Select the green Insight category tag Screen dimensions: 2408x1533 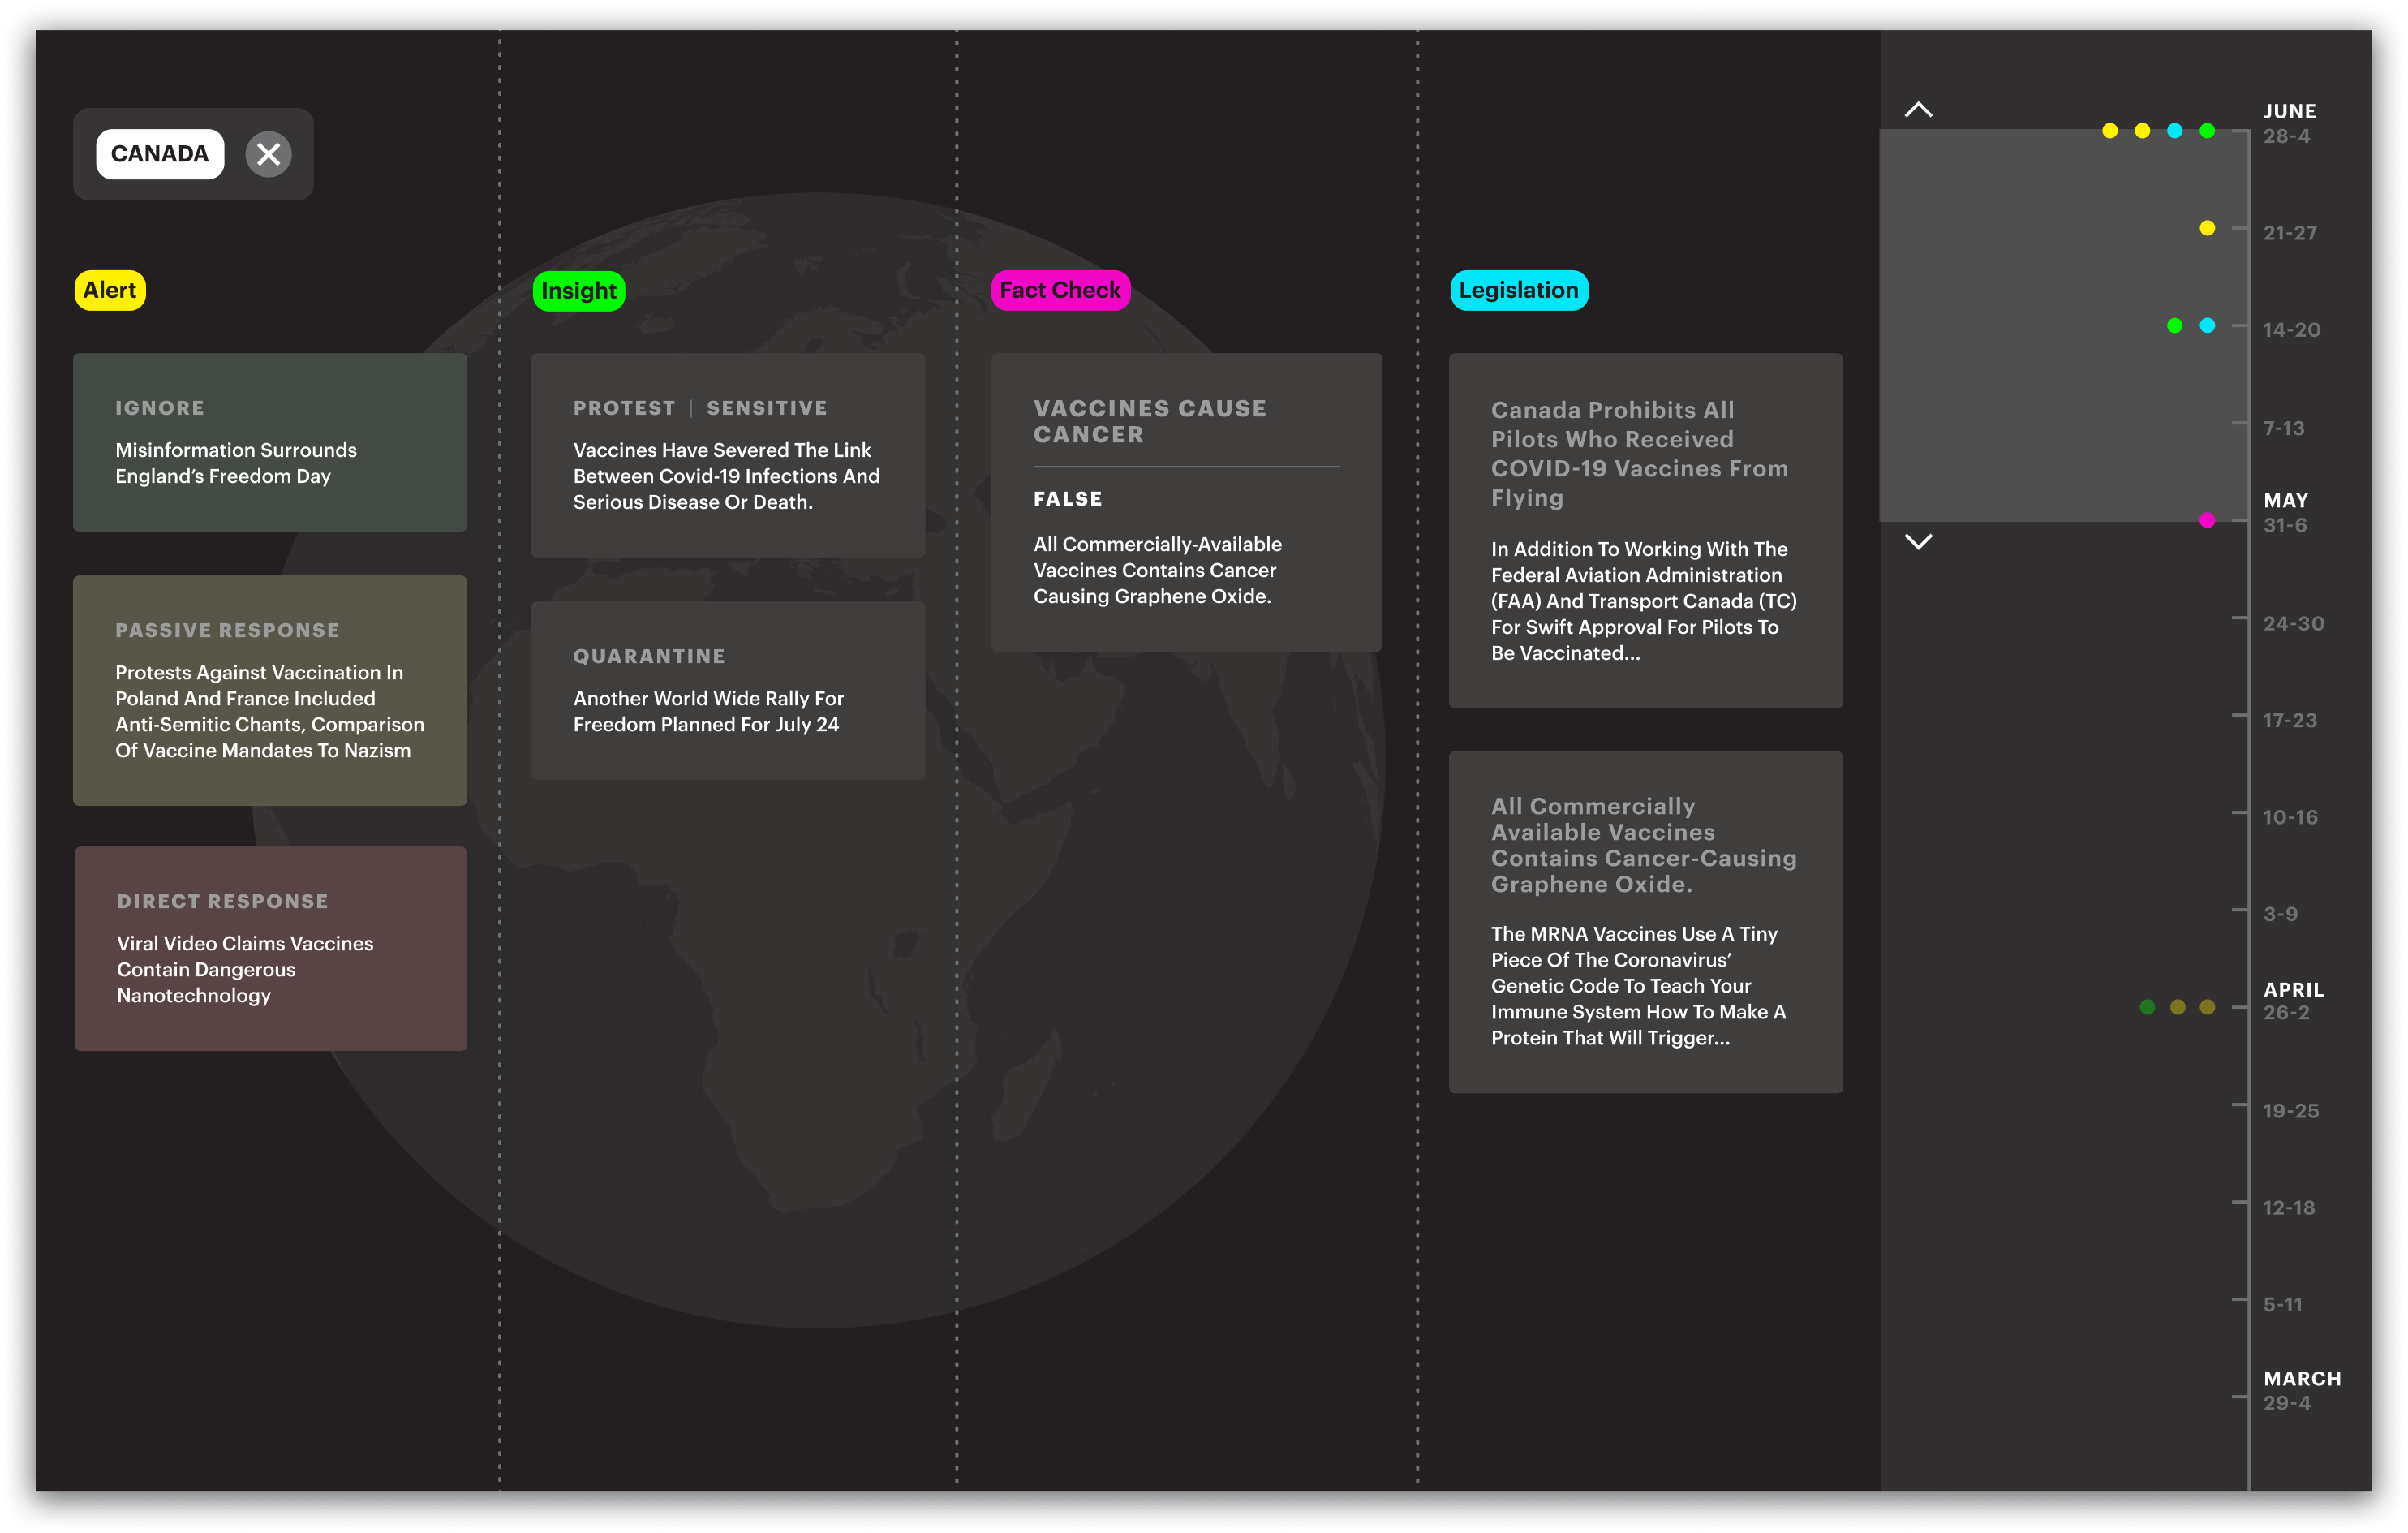click(578, 291)
